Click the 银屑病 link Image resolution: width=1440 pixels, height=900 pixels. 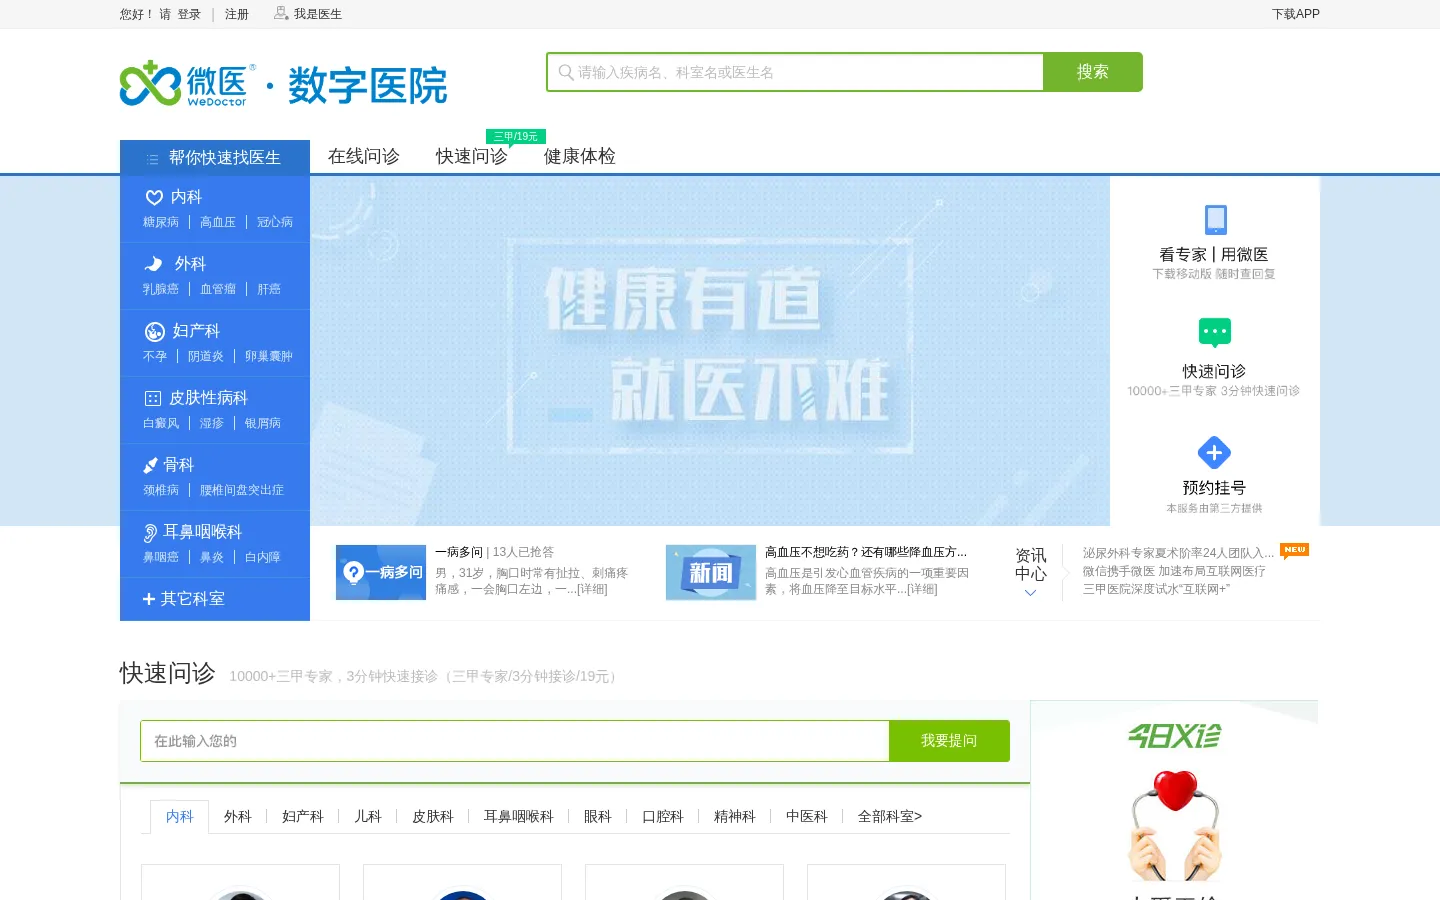click(263, 423)
